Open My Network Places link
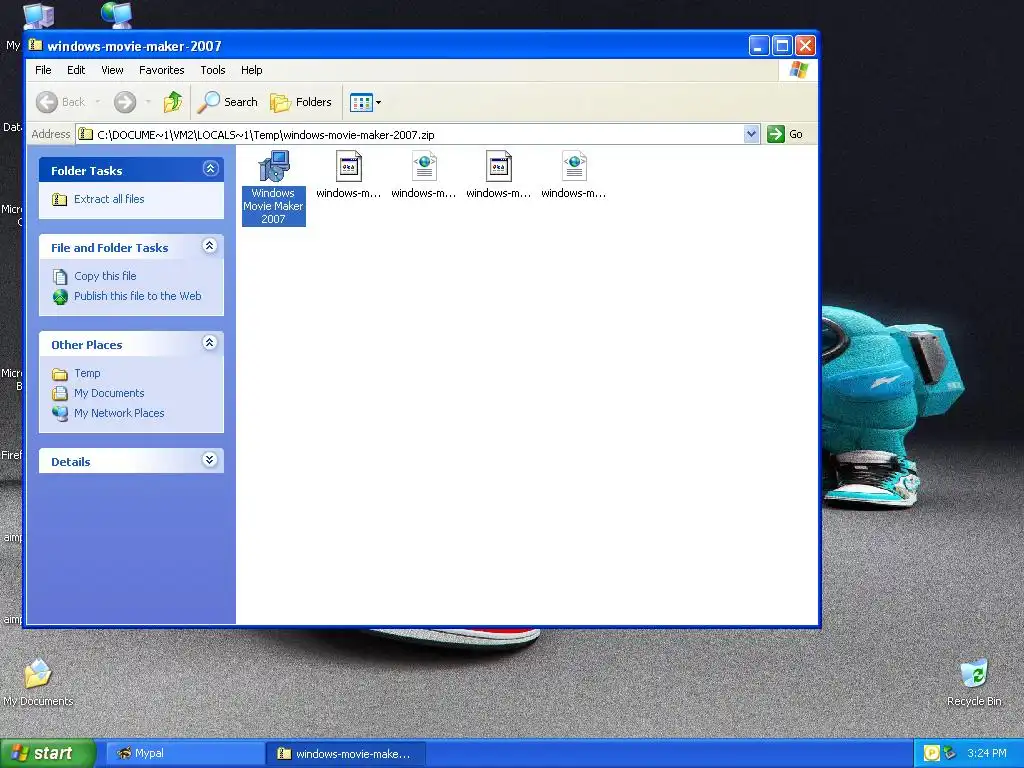The width and height of the screenshot is (1024, 768). tap(119, 413)
